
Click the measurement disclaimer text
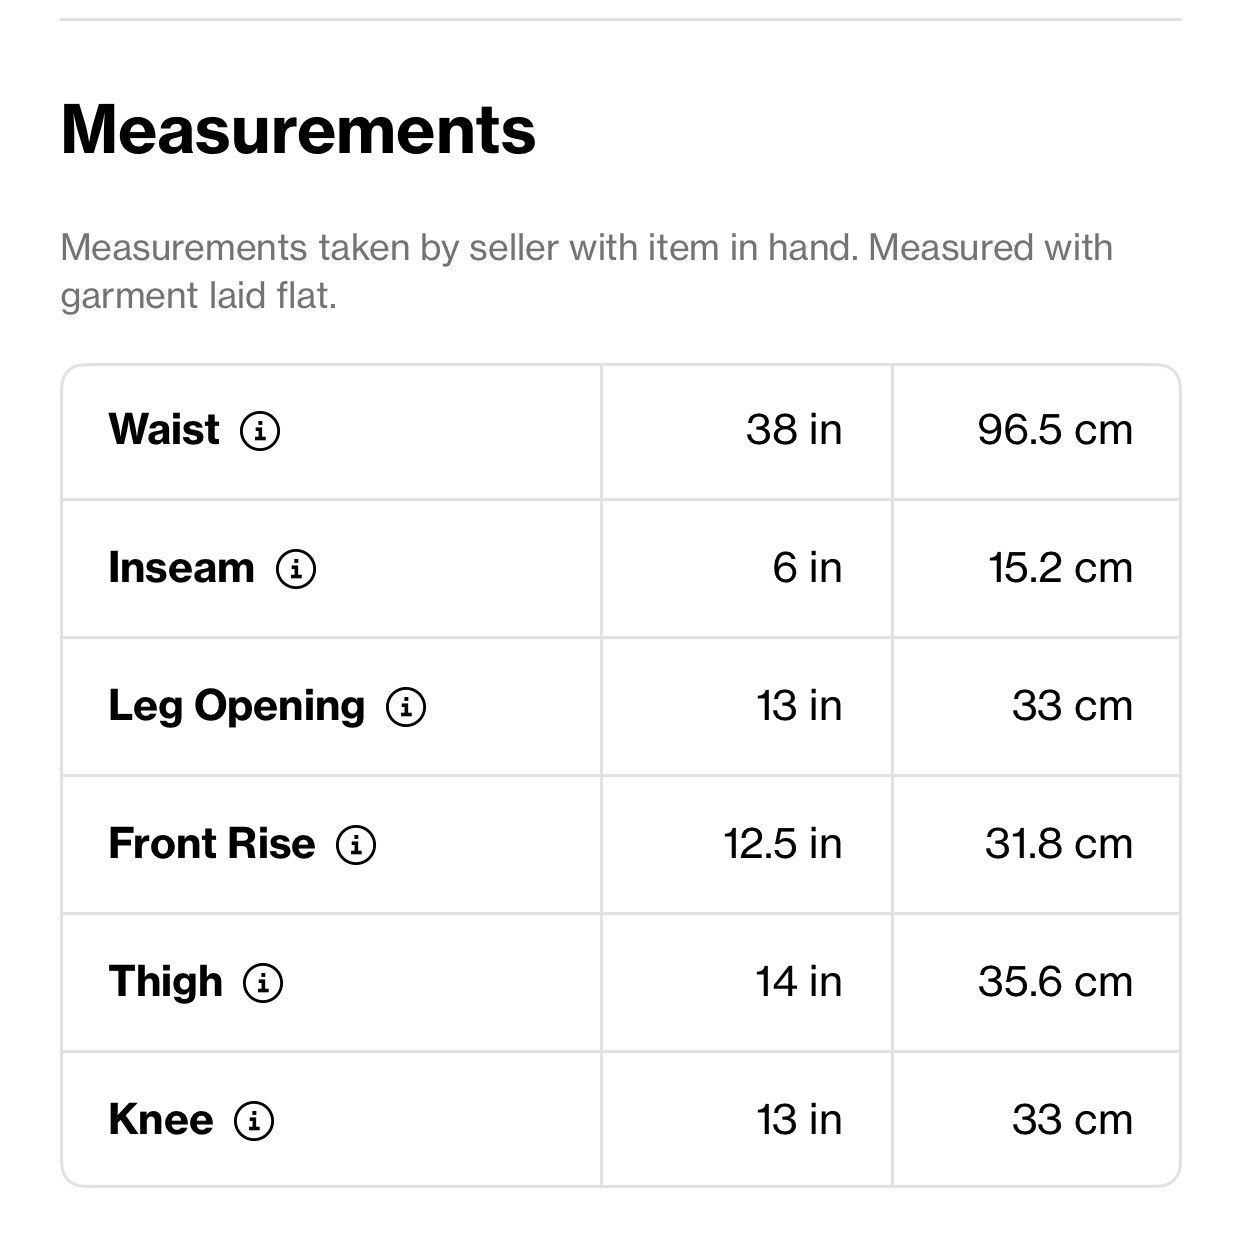click(x=587, y=271)
